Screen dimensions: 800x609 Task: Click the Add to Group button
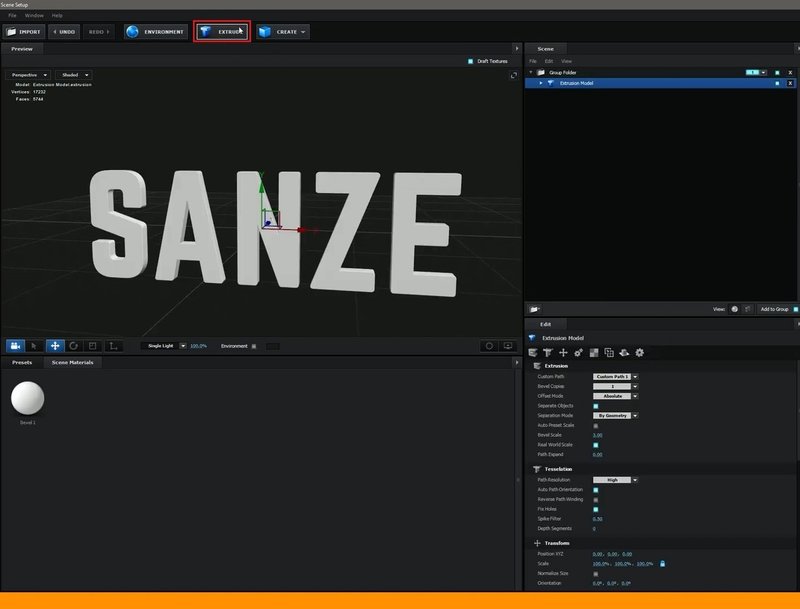pyautogui.click(x=774, y=309)
